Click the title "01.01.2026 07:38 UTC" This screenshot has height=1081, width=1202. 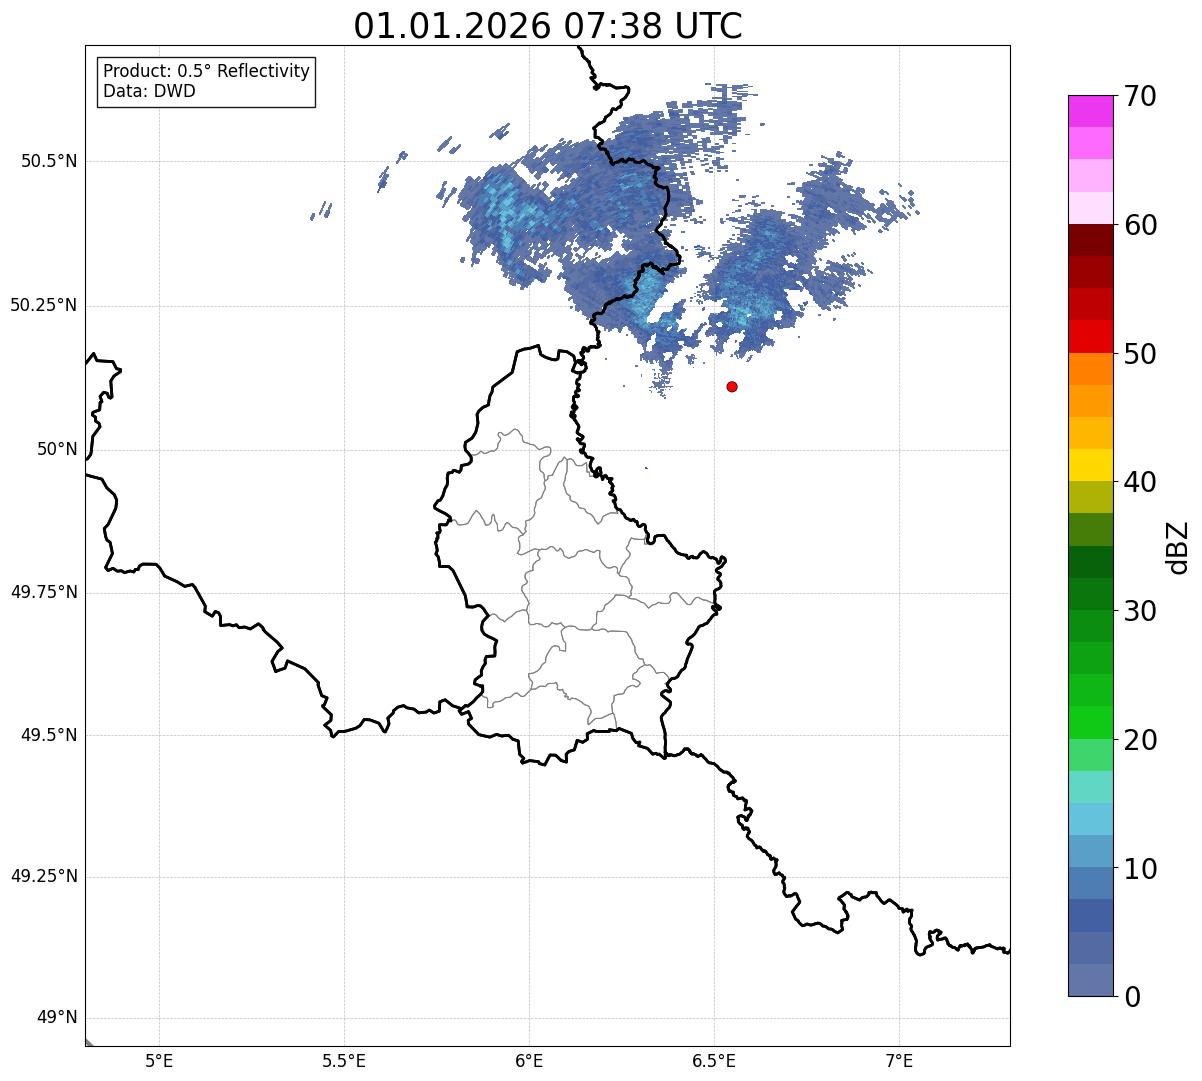point(548,26)
